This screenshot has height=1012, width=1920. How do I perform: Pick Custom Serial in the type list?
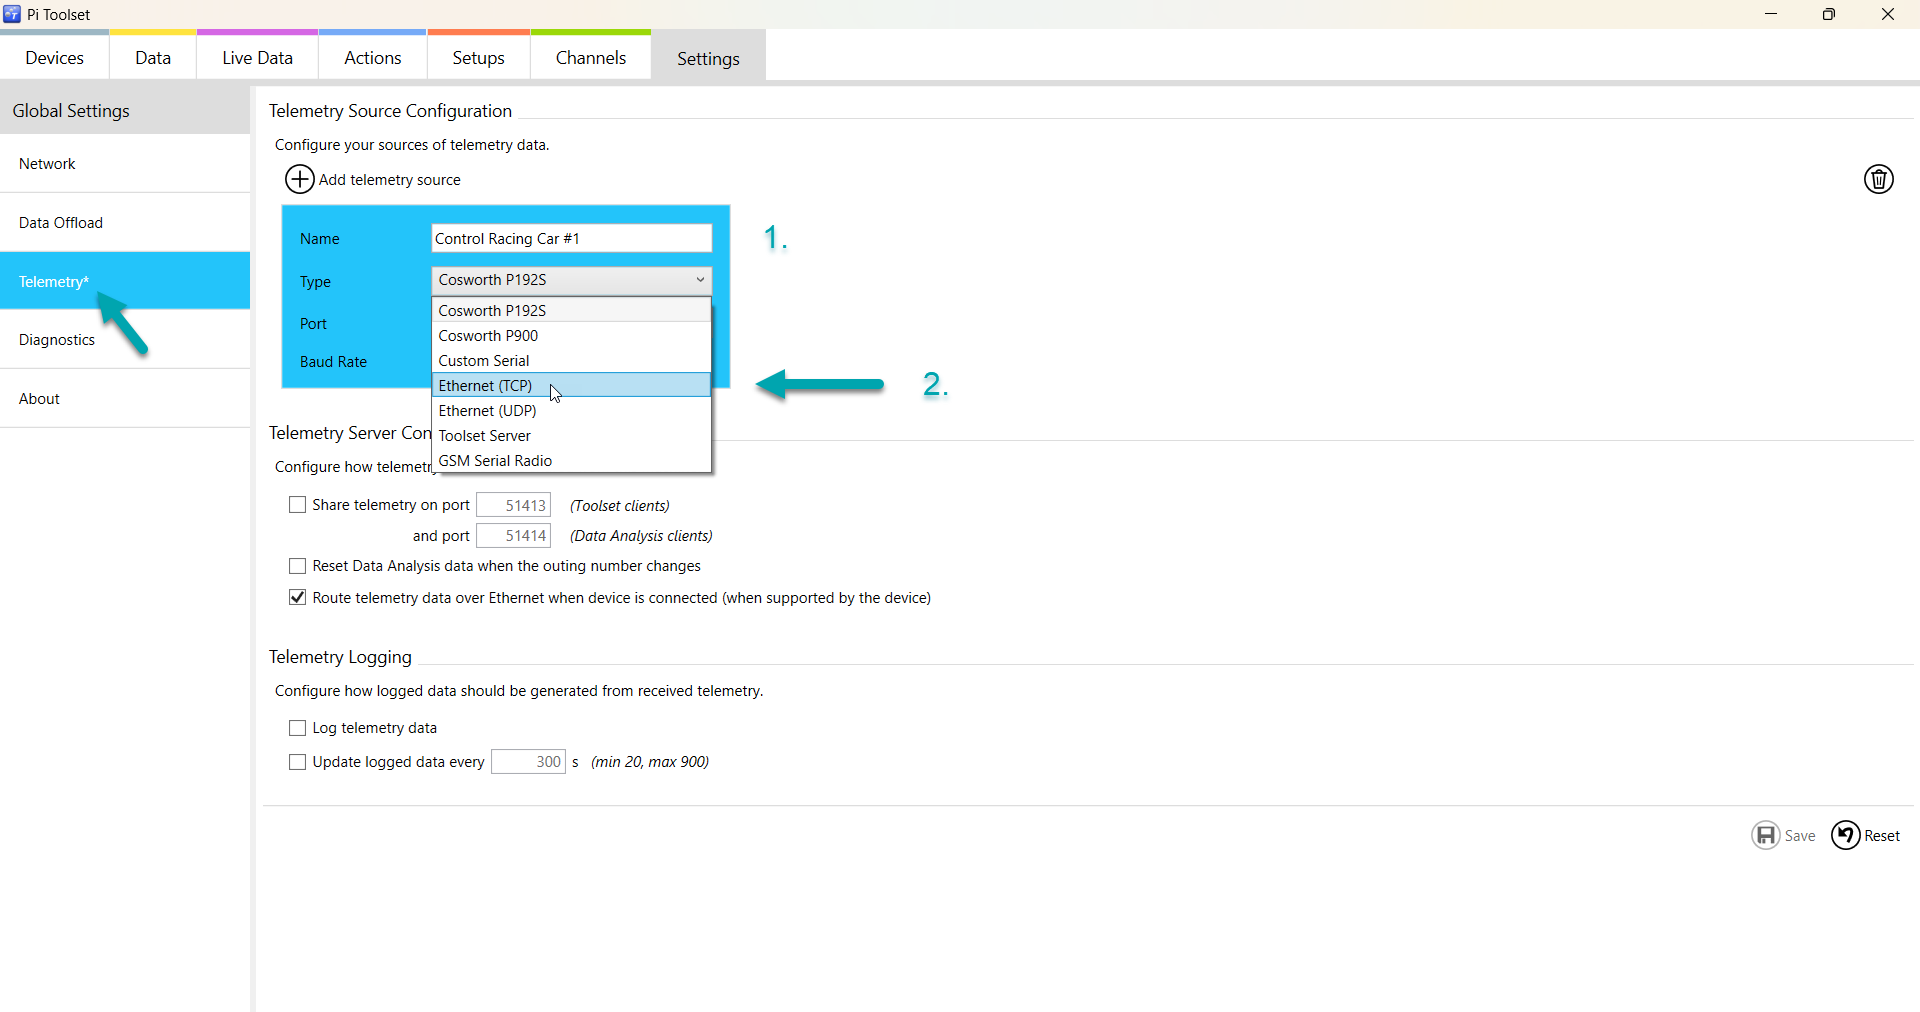(x=571, y=361)
